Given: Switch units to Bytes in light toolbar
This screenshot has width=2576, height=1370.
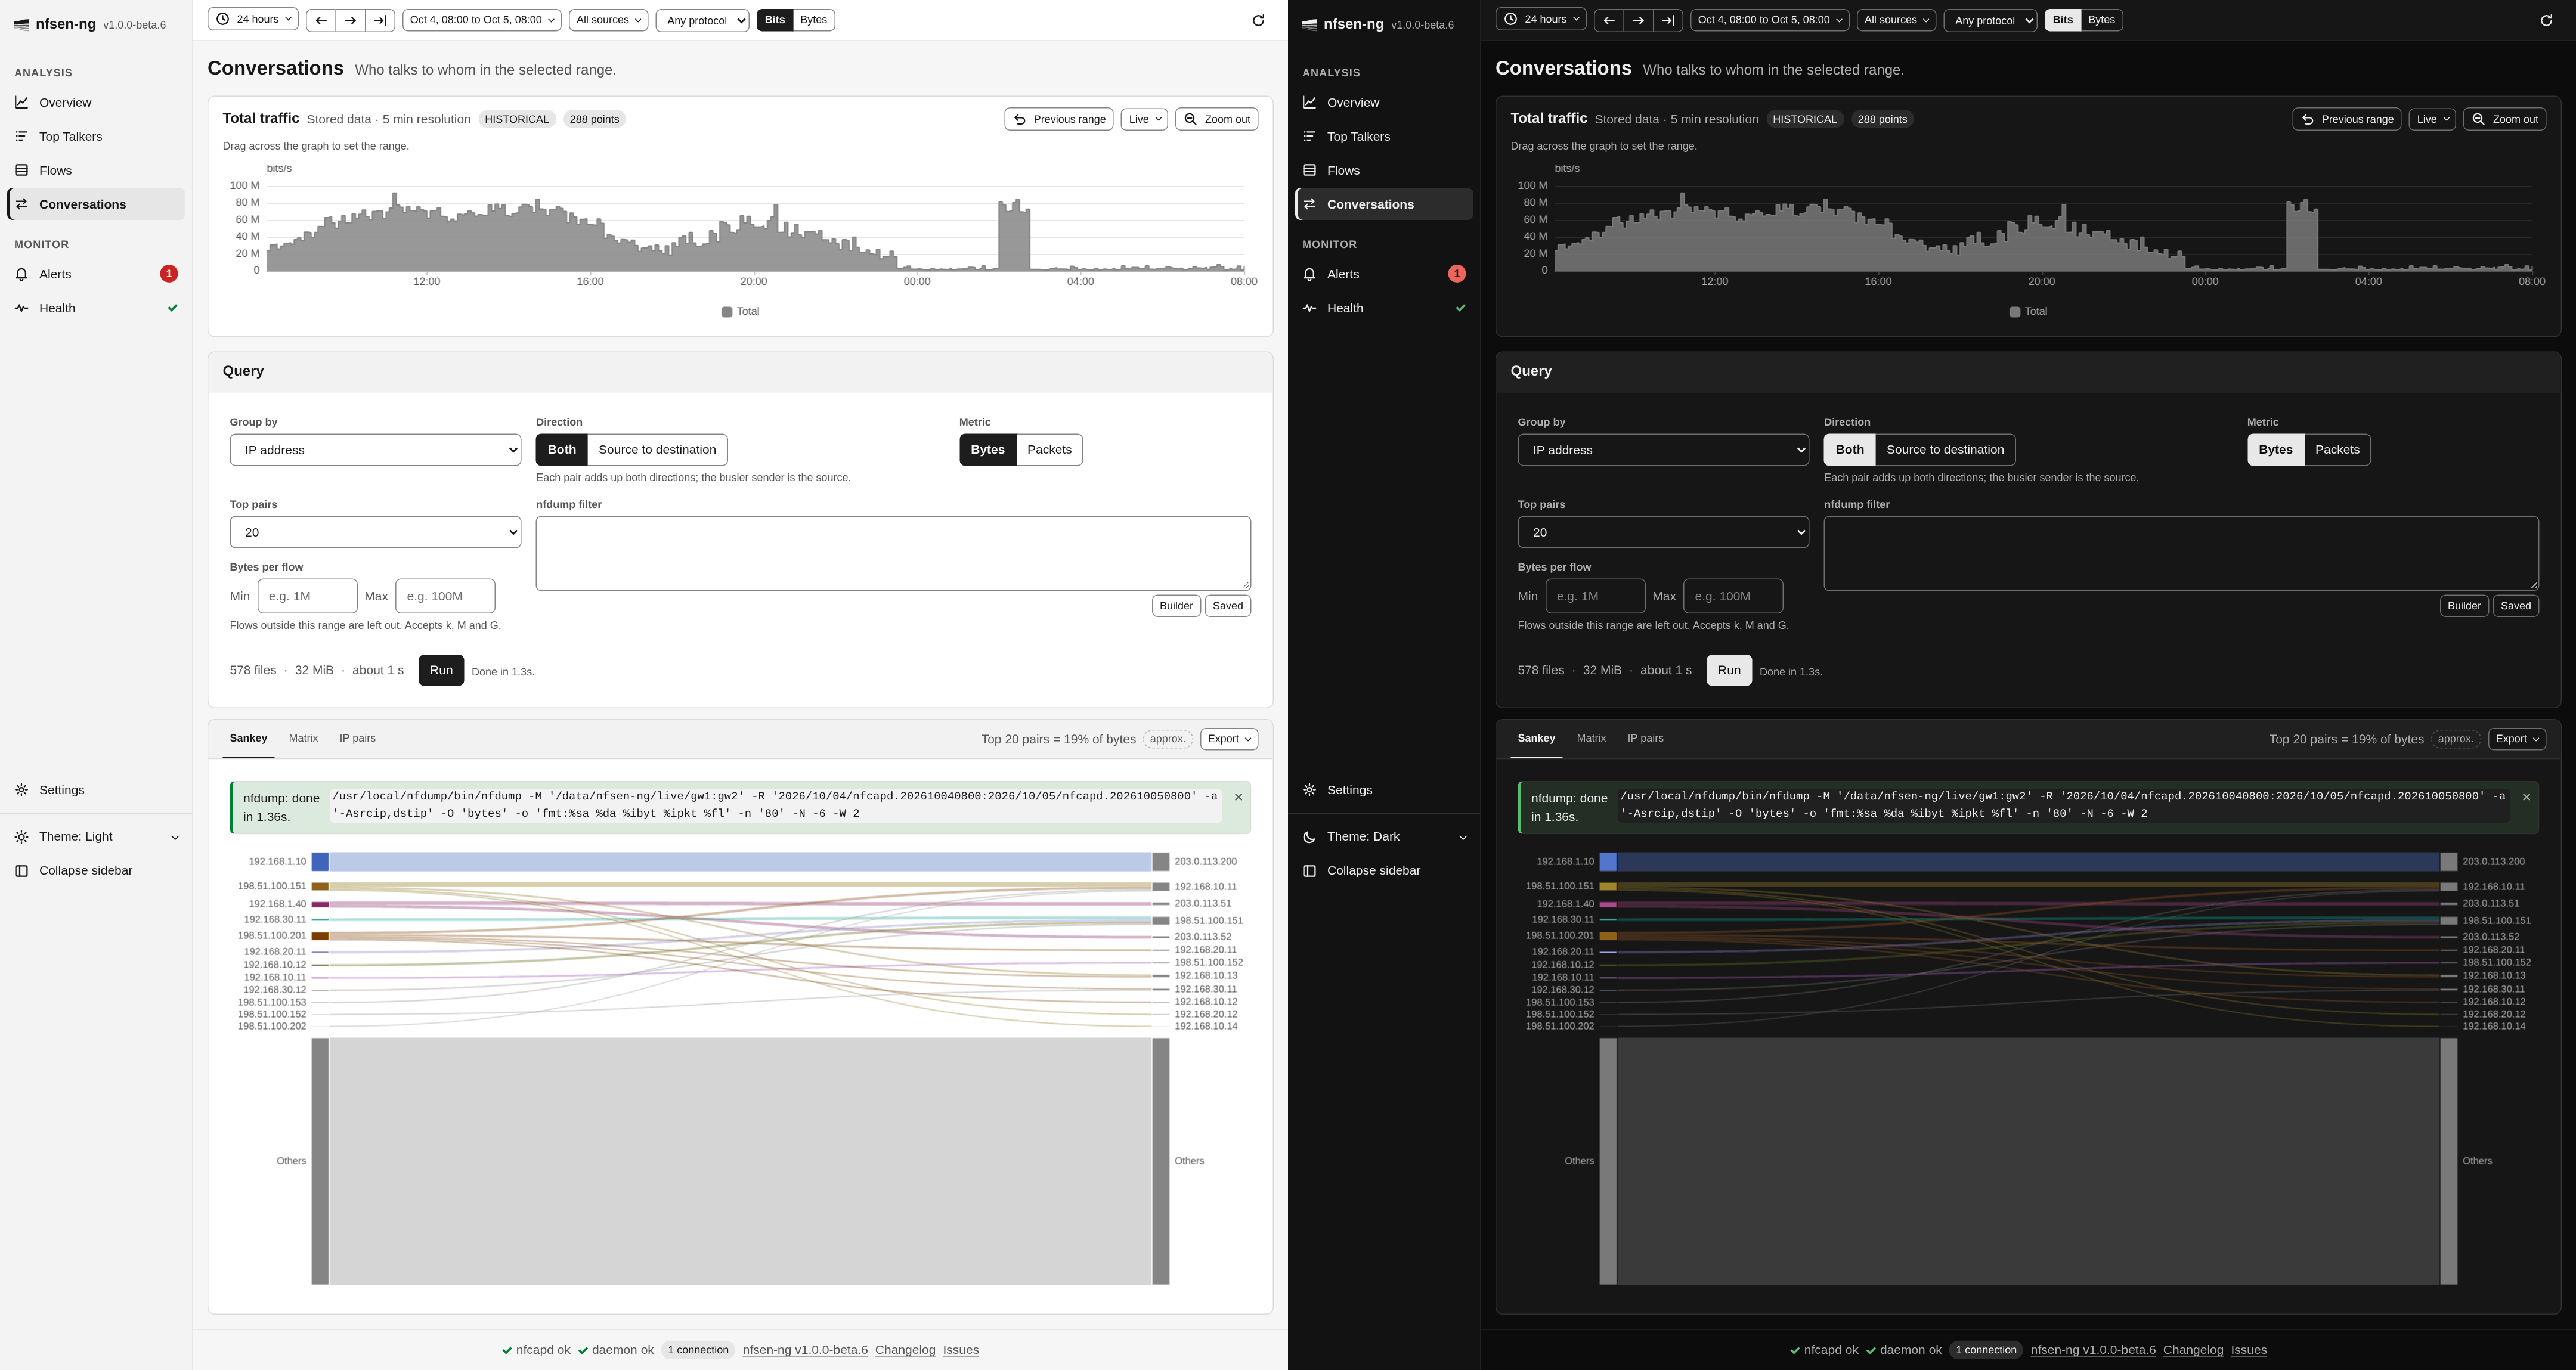Looking at the screenshot, I should tap(814, 20).
